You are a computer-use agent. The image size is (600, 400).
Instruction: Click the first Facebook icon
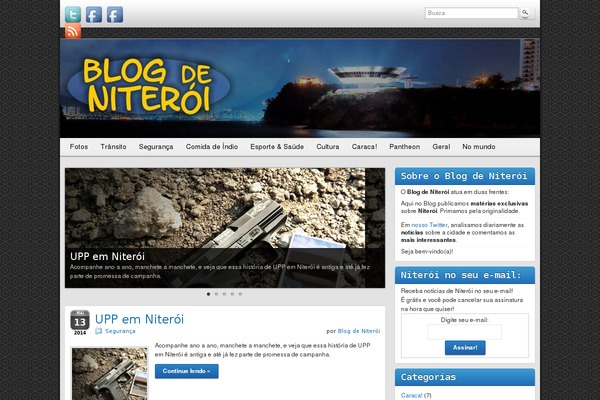tap(93, 14)
